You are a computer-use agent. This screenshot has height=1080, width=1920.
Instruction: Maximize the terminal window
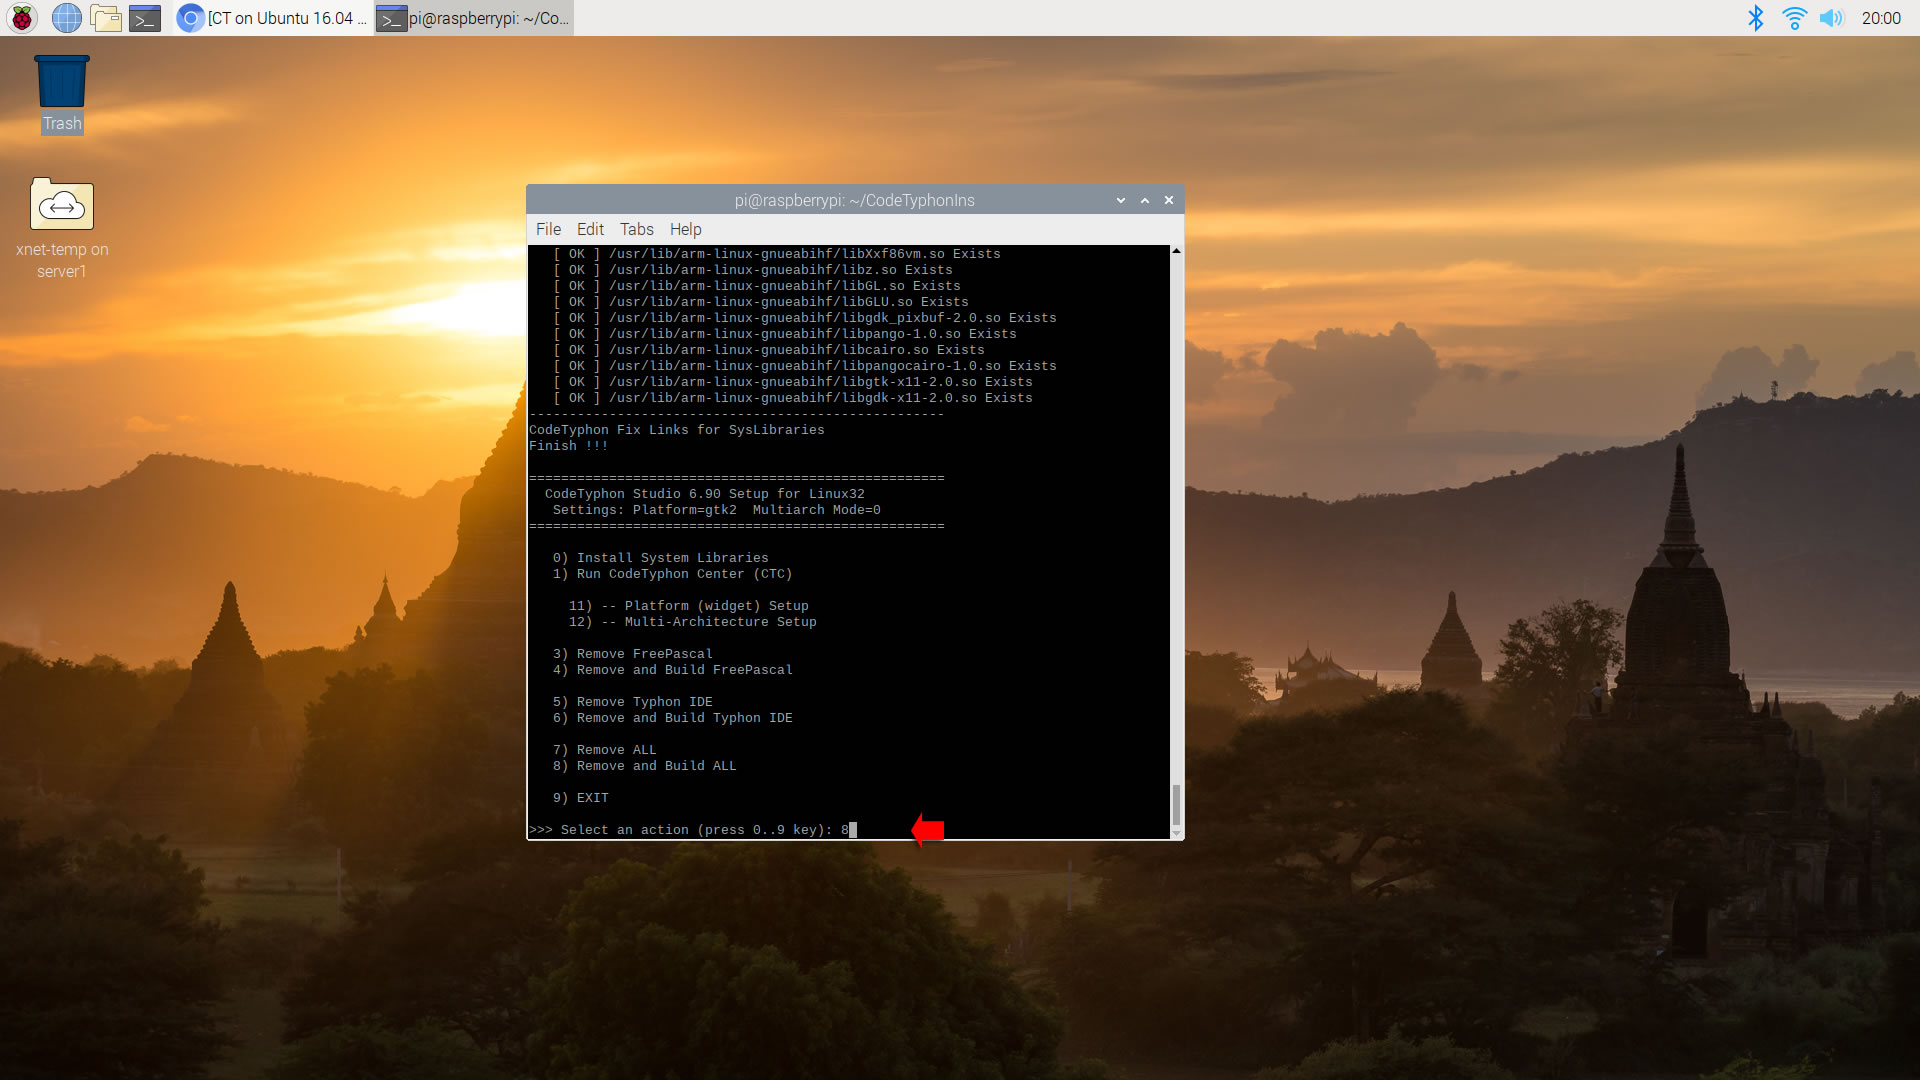tap(1145, 200)
